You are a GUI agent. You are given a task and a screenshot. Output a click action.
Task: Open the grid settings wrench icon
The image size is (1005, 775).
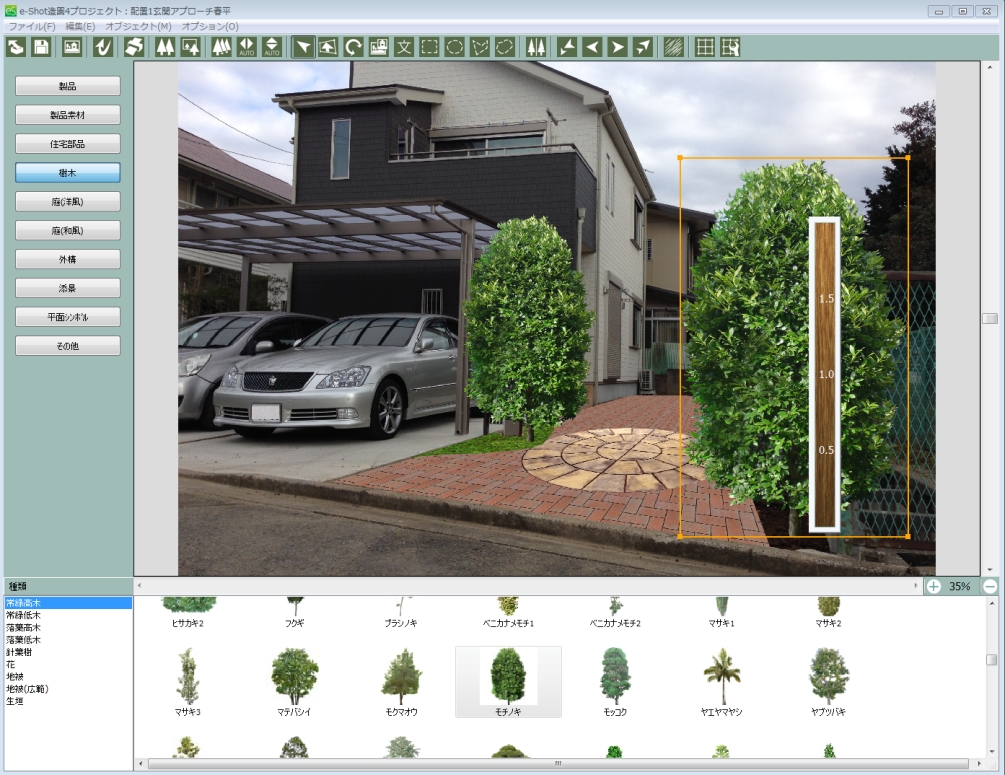(x=730, y=47)
